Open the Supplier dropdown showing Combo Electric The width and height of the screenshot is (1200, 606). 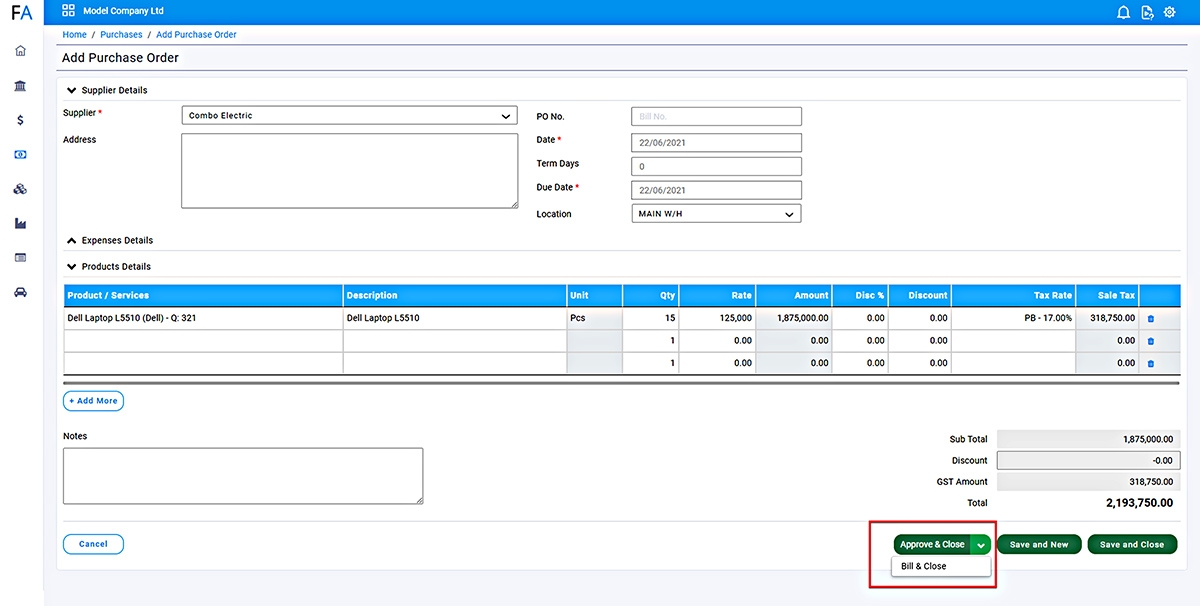pos(349,116)
